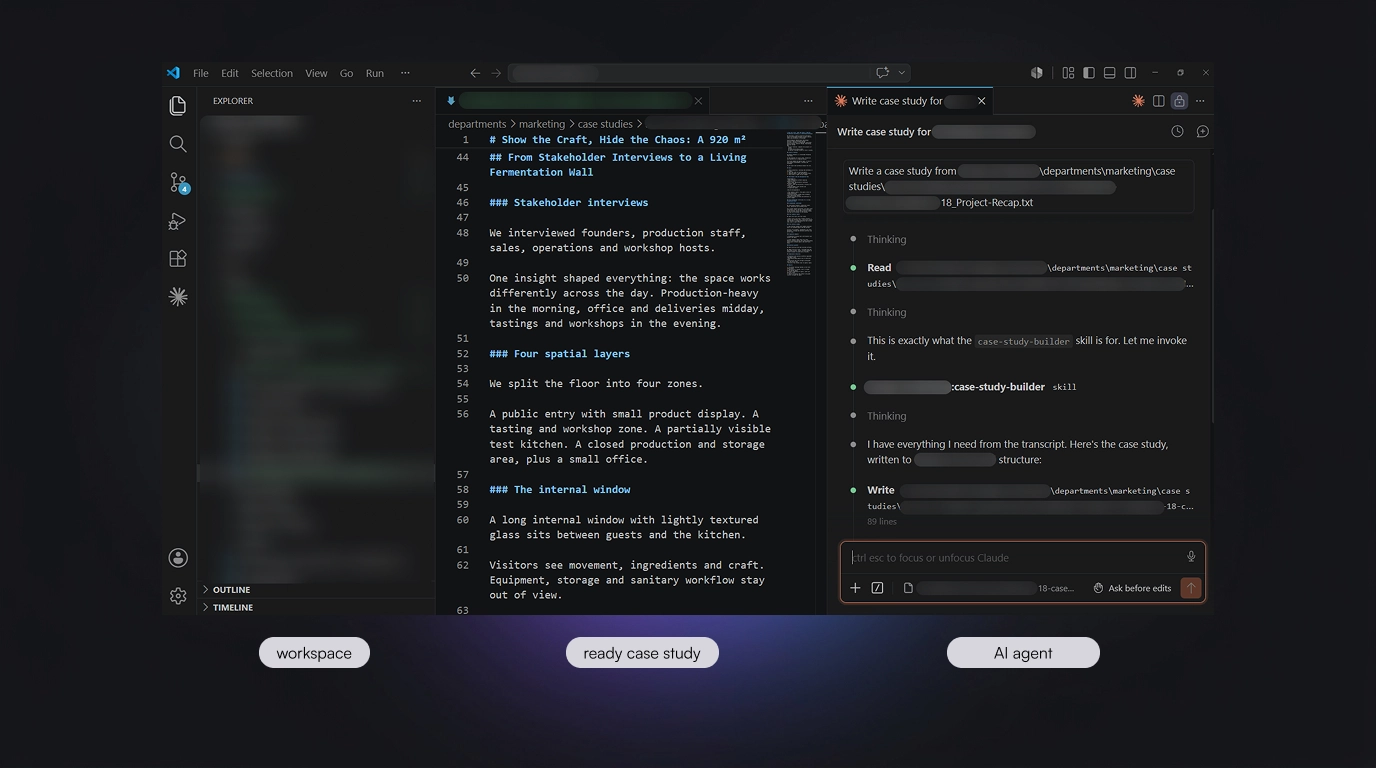The height and width of the screenshot is (768, 1376).
Task: Open the Explorer view in activity bar
Action: 178,106
